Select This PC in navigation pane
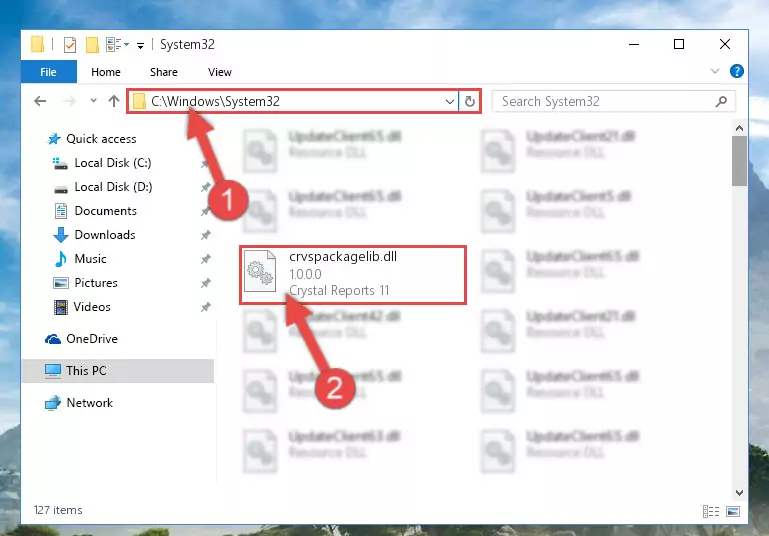Screen dimensions: 769x536 (118, 371)
